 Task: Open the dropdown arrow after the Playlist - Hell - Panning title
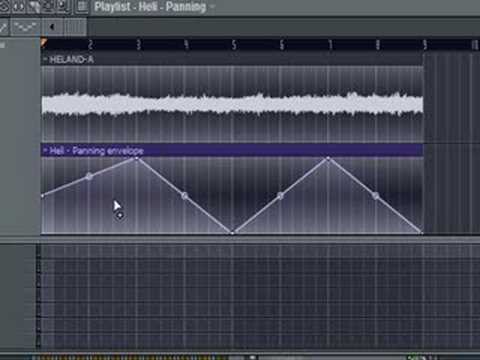[x=212, y=6]
